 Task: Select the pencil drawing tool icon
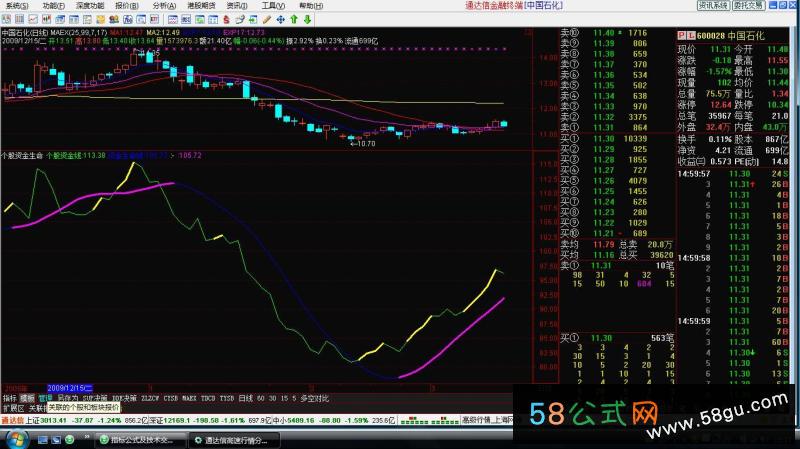[267, 19]
